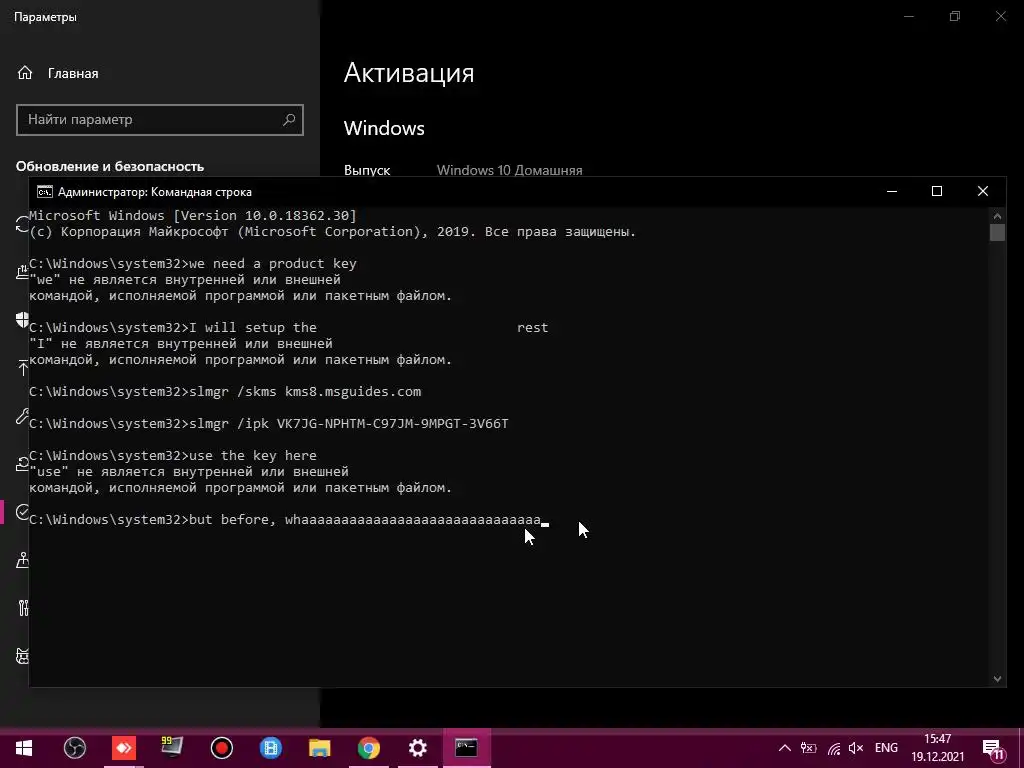The height and width of the screenshot is (768, 1024).
Task: Open the muted volume tray icon
Action: [856, 748]
